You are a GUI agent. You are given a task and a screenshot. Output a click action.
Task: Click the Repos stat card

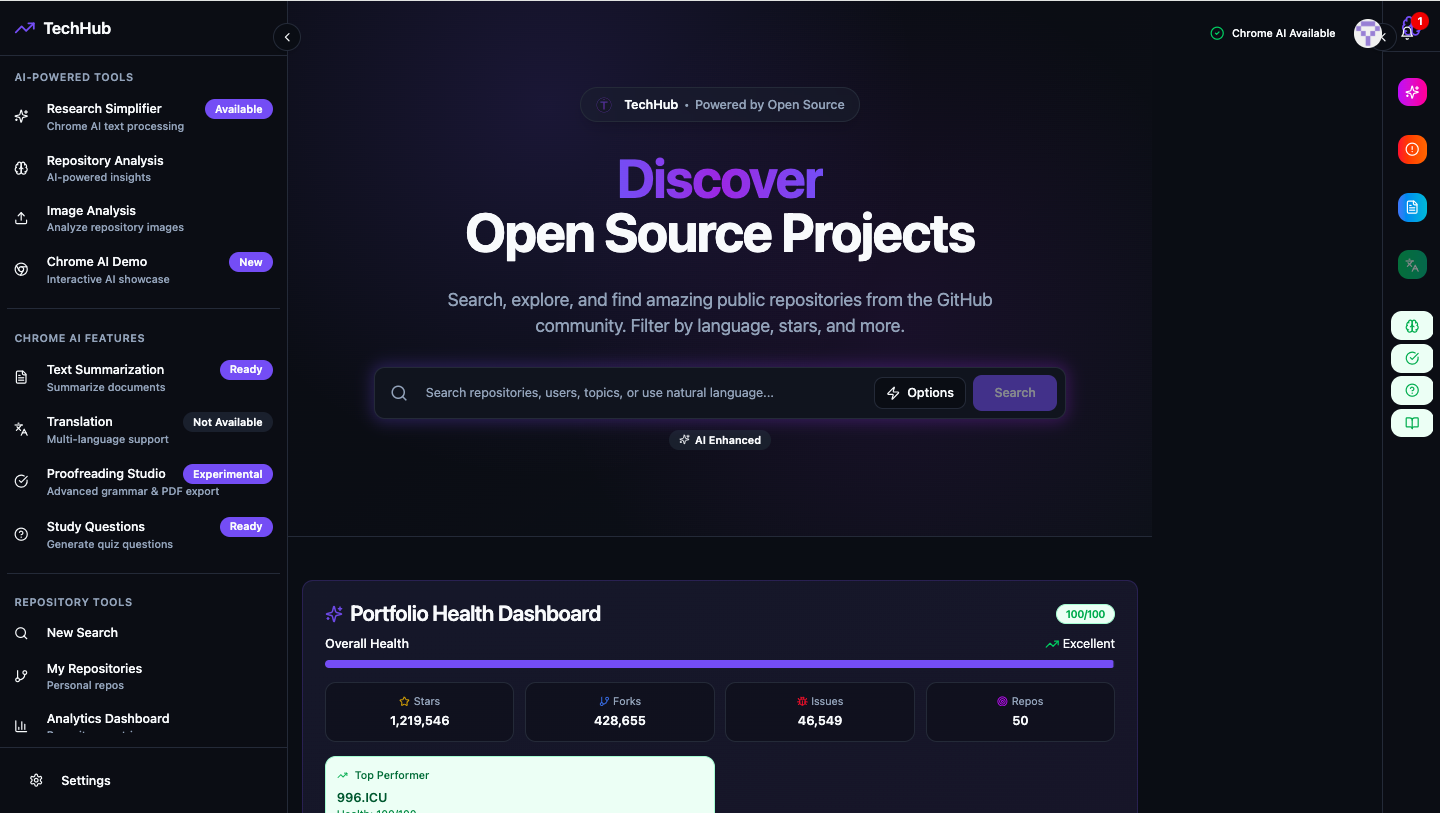[1020, 712]
